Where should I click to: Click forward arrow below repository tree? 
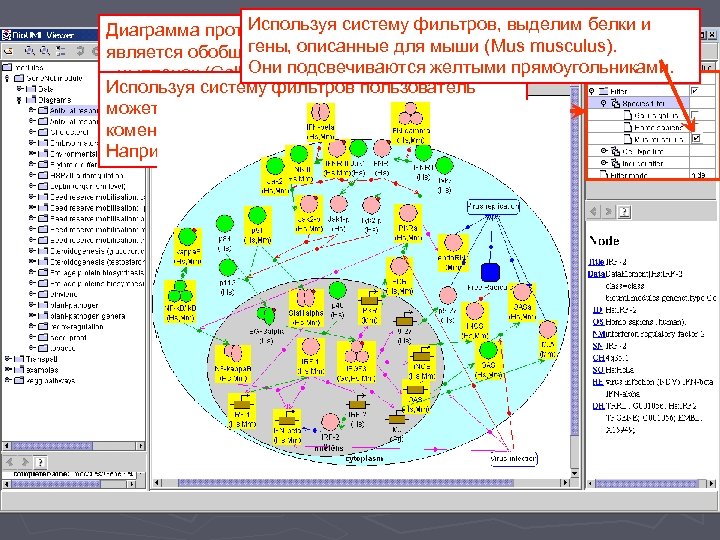[x=25, y=462]
